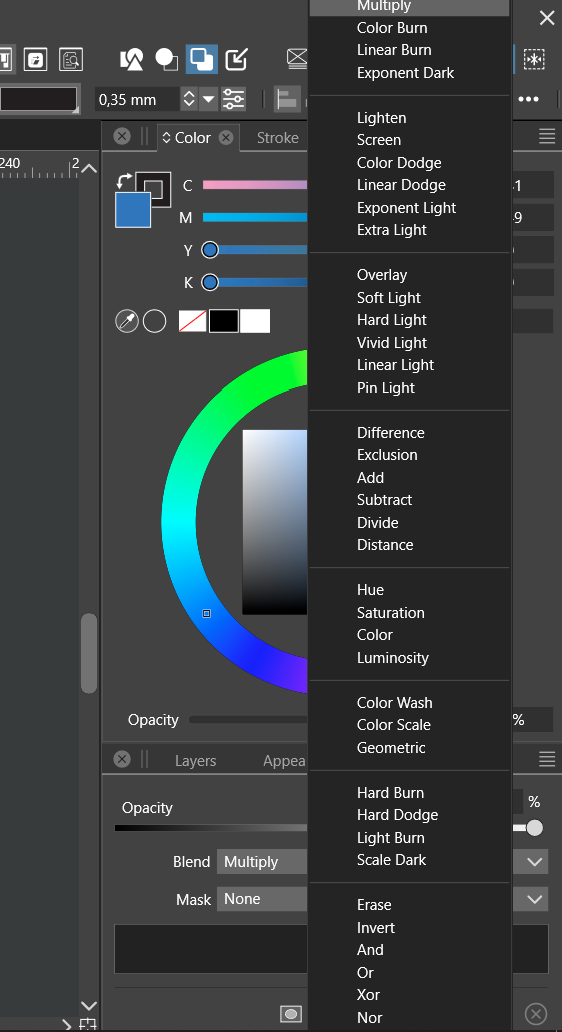The height and width of the screenshot is (1032, 562).
Task: Pick a color with the eyedropper icon
Action: 126,321
